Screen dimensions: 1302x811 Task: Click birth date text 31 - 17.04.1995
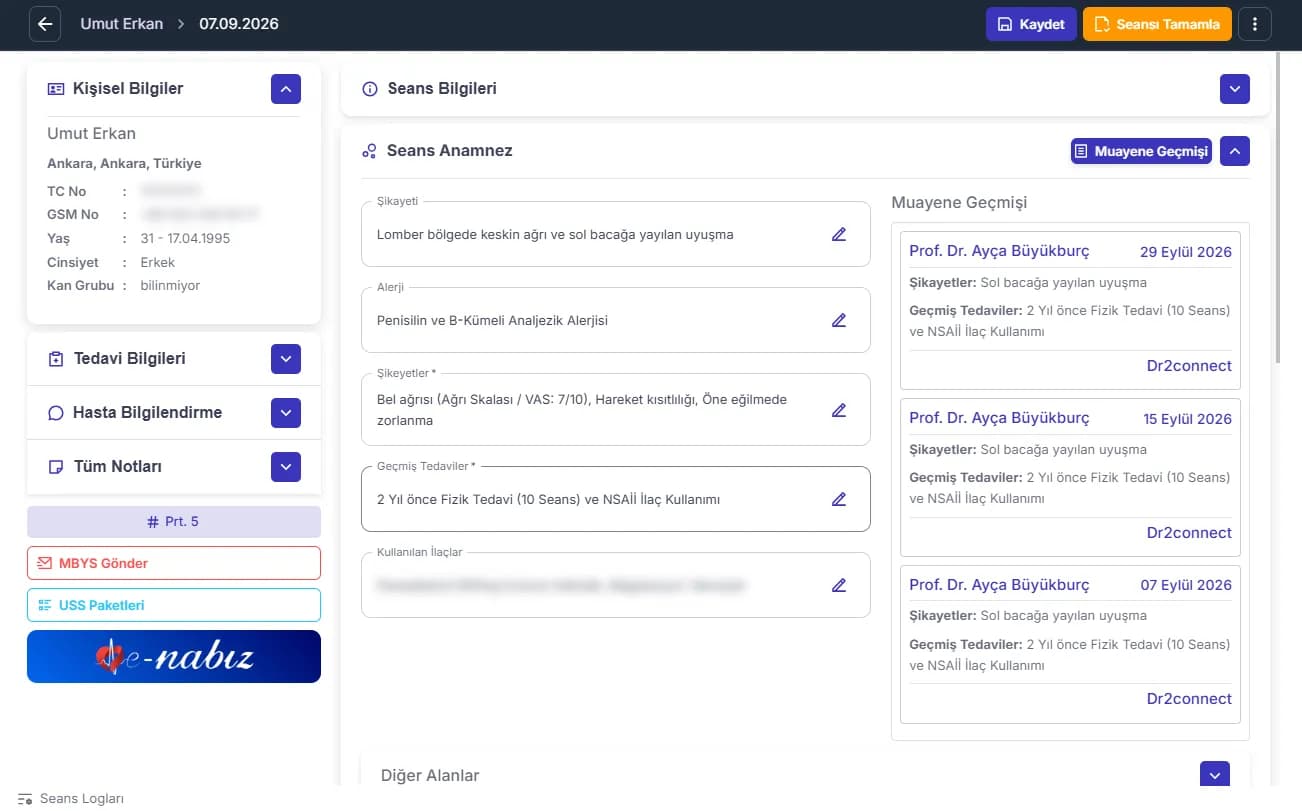coord(184,239)
